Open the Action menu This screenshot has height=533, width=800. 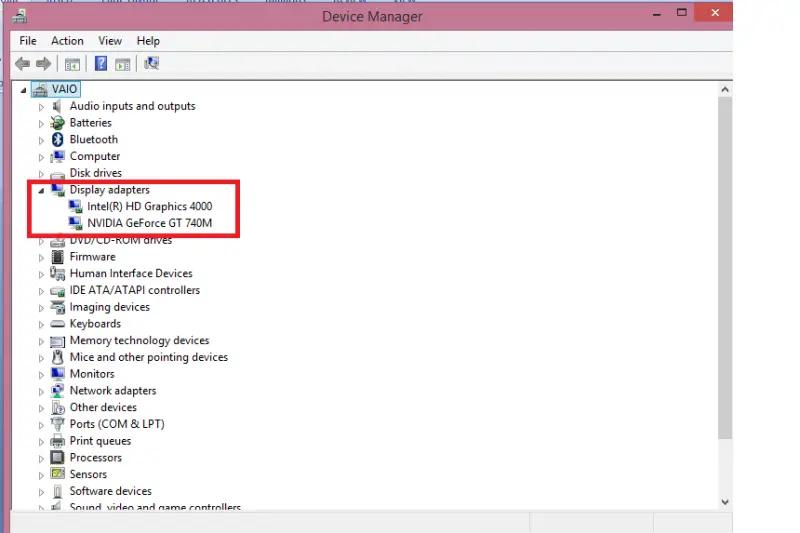pos(67,41)
